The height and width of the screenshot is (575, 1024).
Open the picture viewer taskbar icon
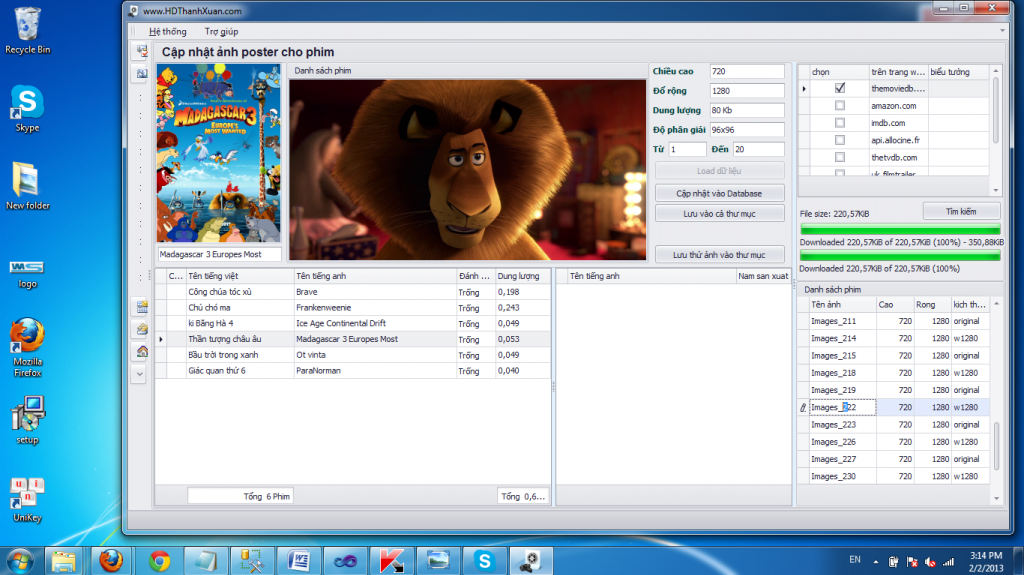pyautogui.click(x=438, y=561)
